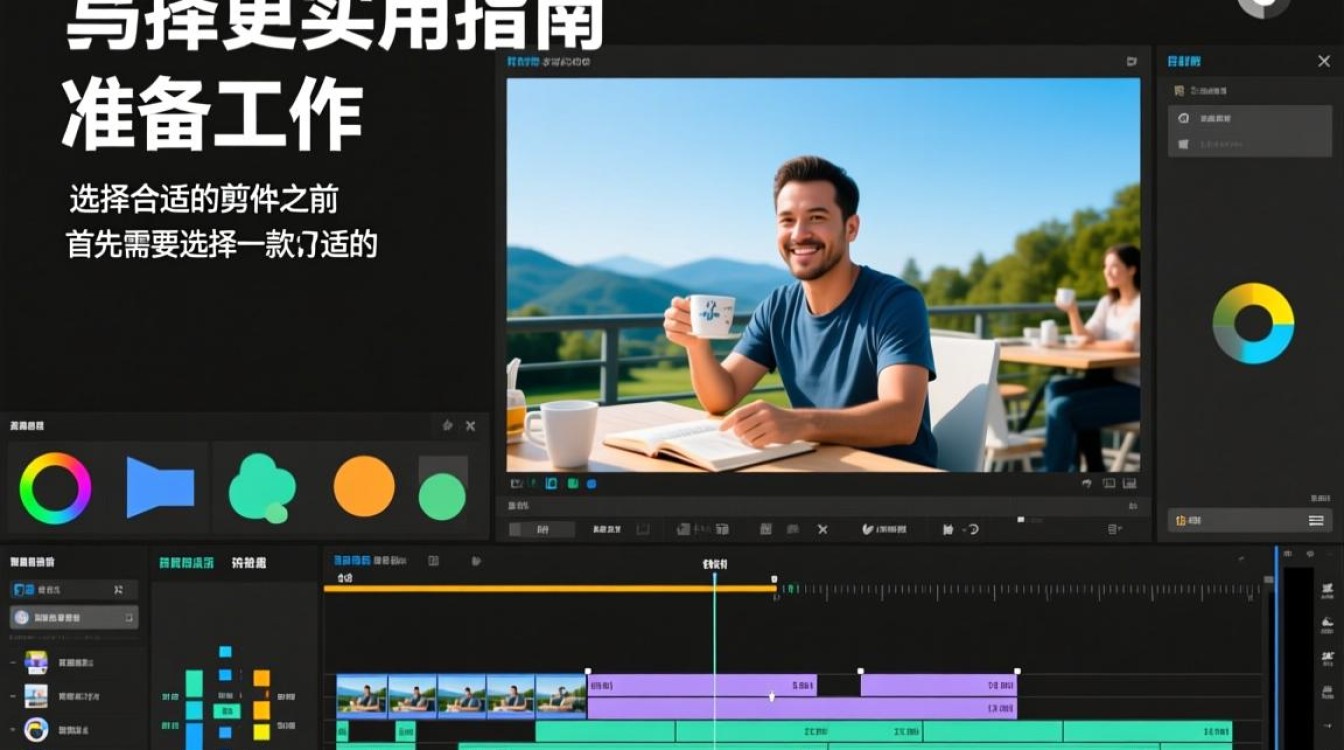Click the gray swatch button starting playback toolbar
The height and width of the screenshot is (750, 1344).
540,529
